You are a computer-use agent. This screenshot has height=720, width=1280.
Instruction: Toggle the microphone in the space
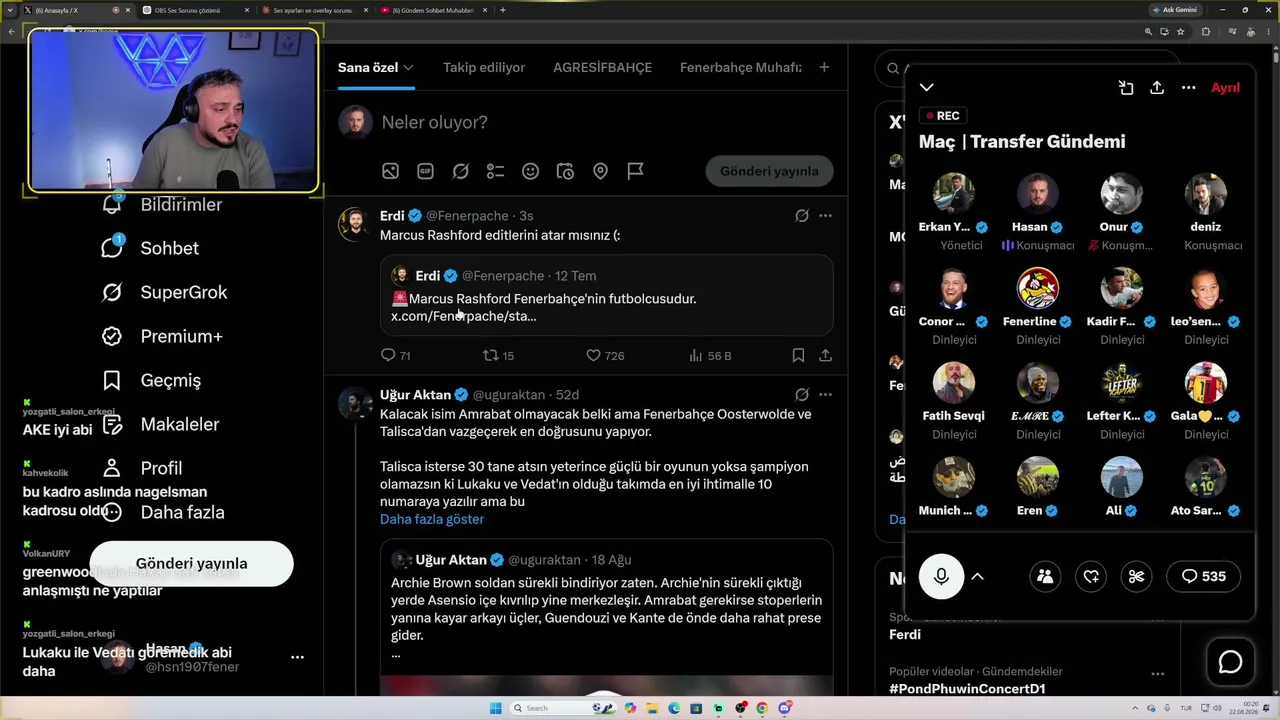pyautogui.click(x=941, y=576)
